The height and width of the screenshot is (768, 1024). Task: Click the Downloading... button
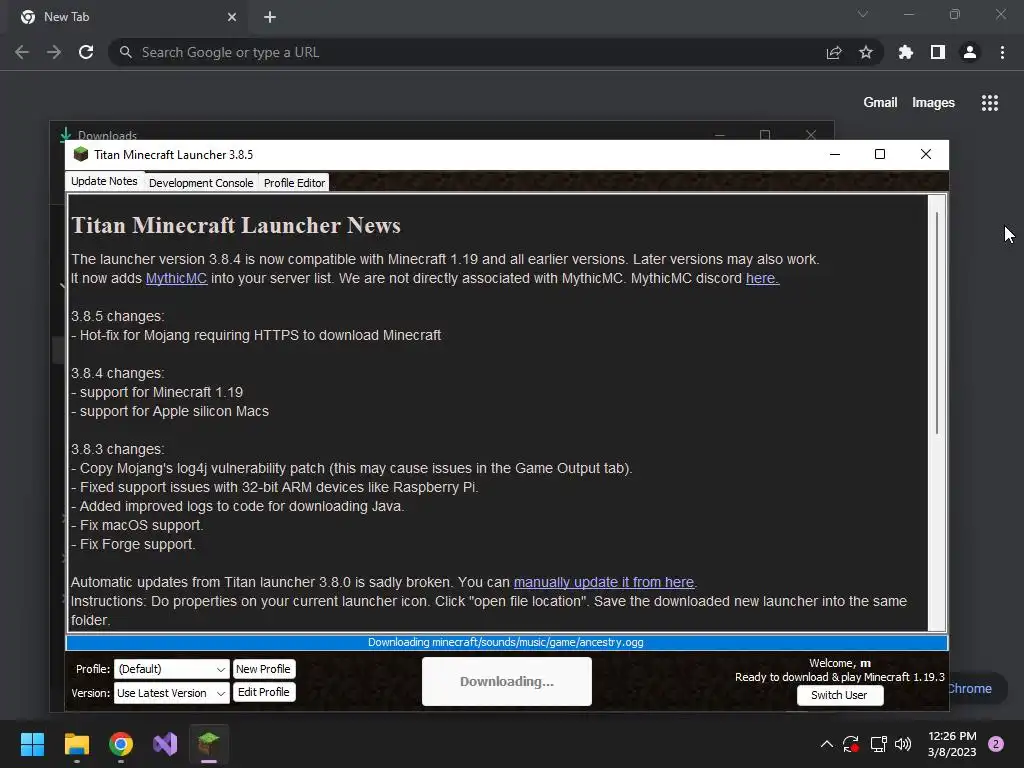tap(507, 682)
